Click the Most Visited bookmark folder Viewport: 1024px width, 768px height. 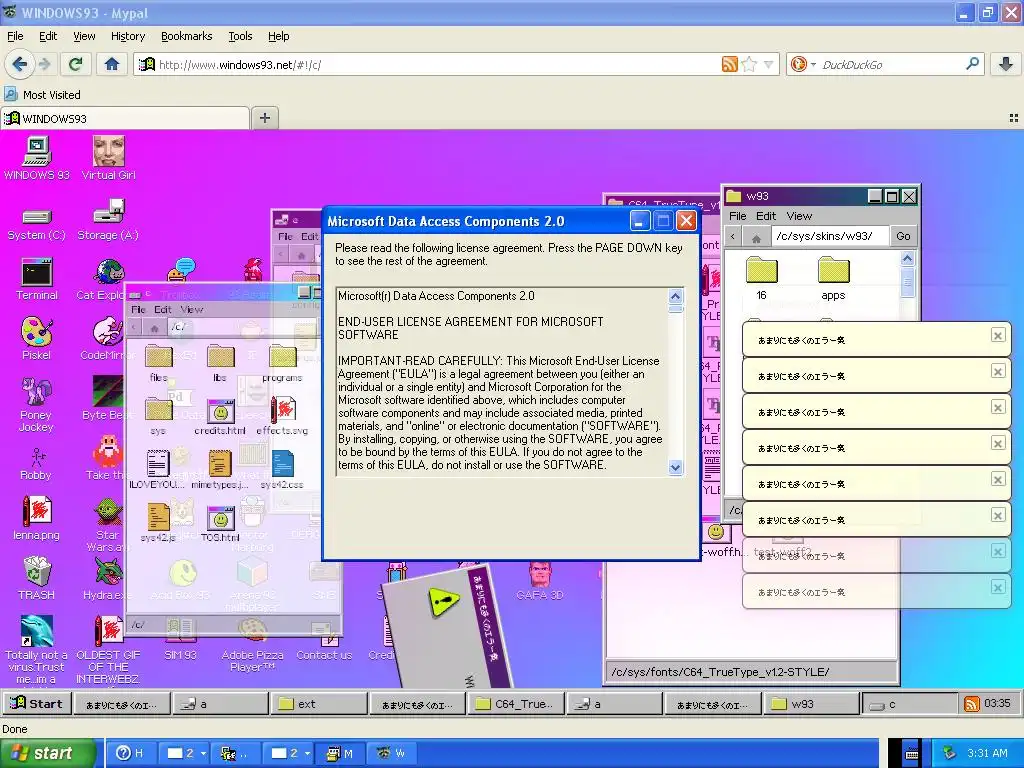[43, 95]
